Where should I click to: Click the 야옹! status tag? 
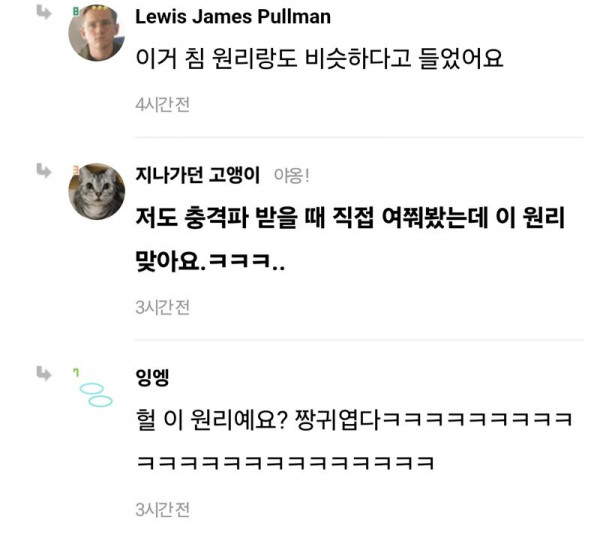point(291,176)
